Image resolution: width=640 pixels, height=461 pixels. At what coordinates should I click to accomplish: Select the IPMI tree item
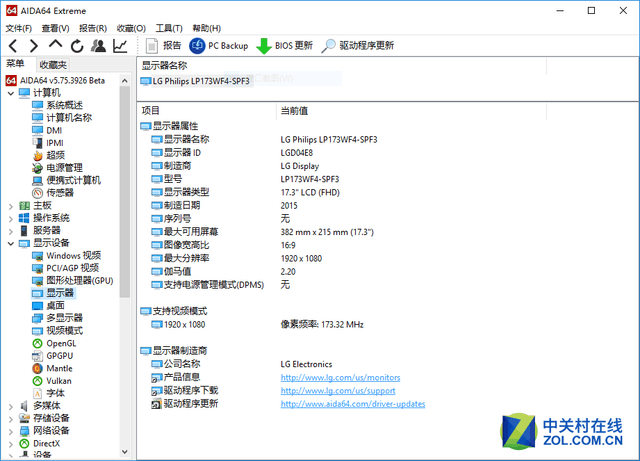(48, 143)
